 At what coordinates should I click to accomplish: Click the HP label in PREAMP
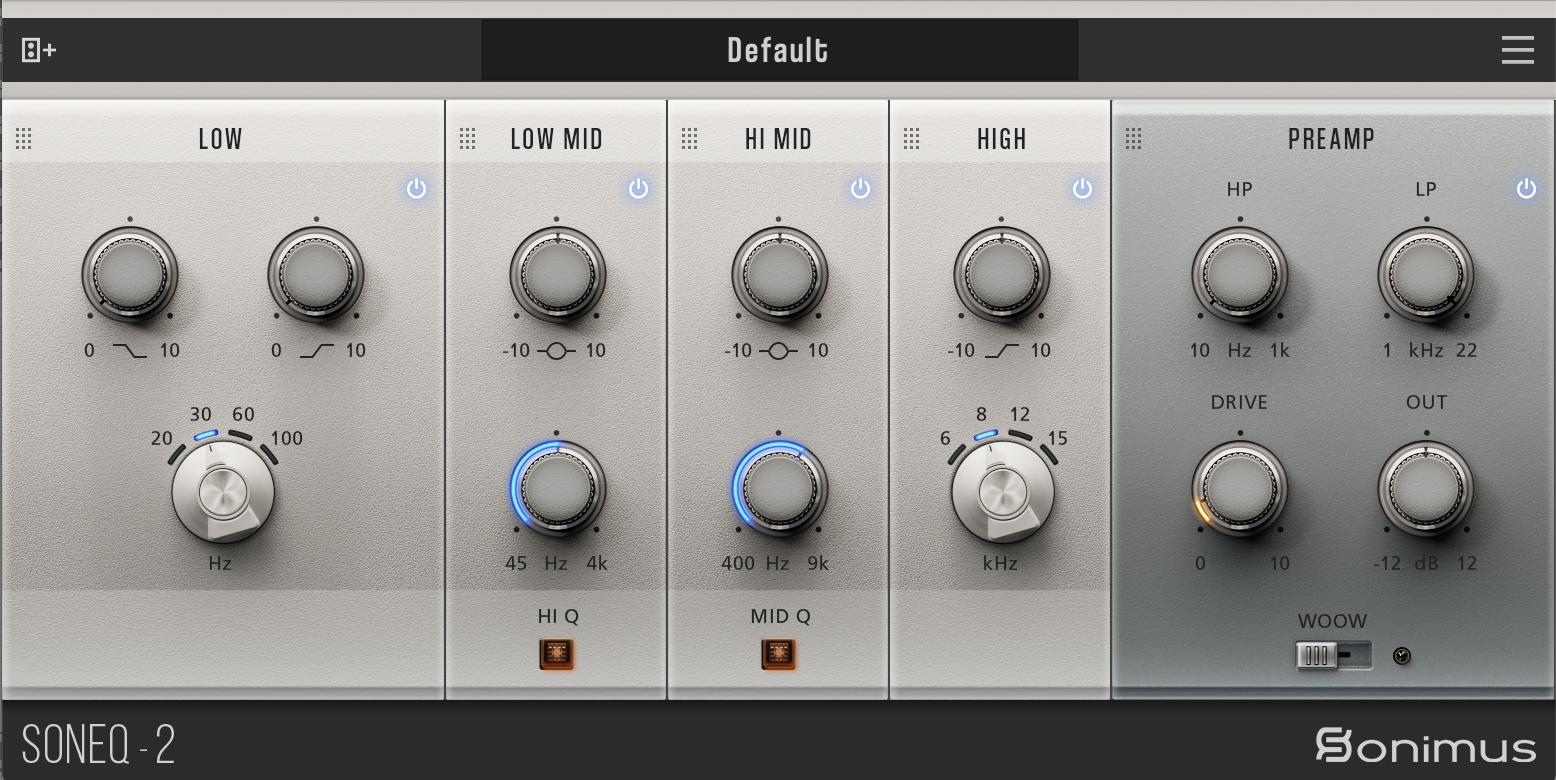(1239, 189)
